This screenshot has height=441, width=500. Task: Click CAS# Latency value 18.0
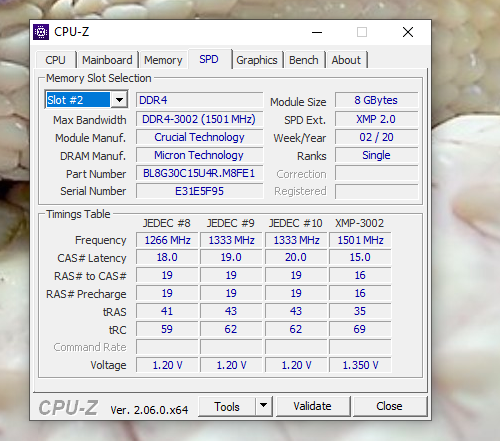coord(167,257)
